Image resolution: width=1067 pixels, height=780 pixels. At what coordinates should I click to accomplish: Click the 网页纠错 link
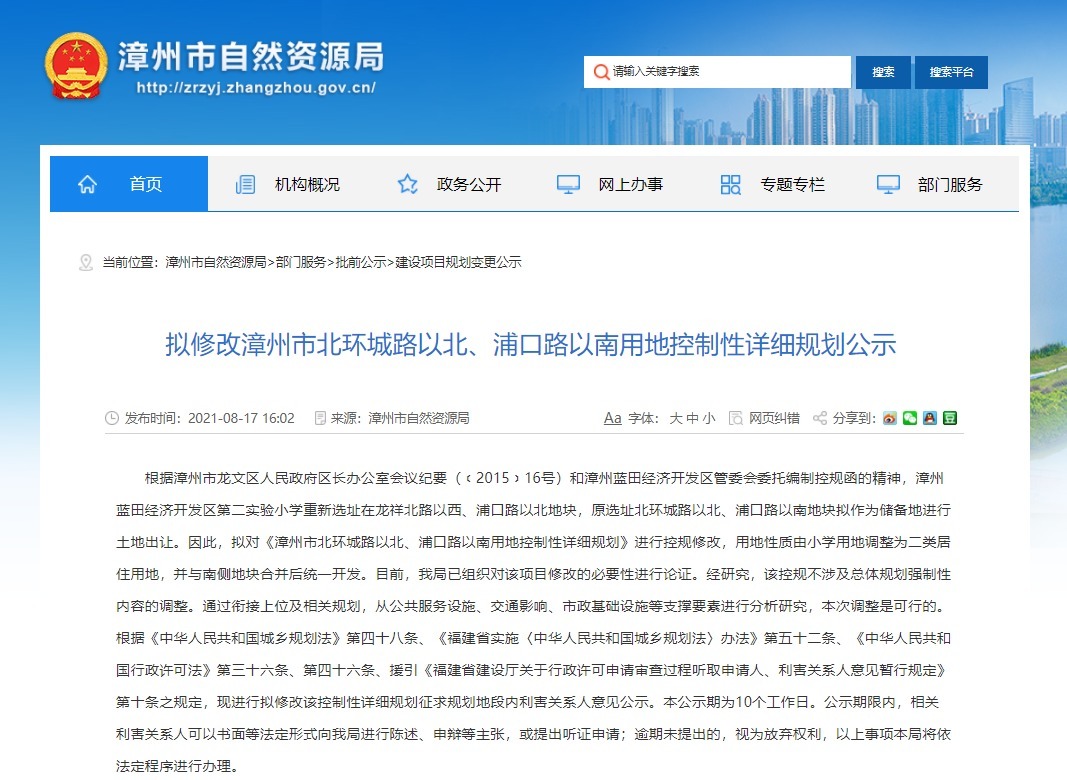[774, 418]
